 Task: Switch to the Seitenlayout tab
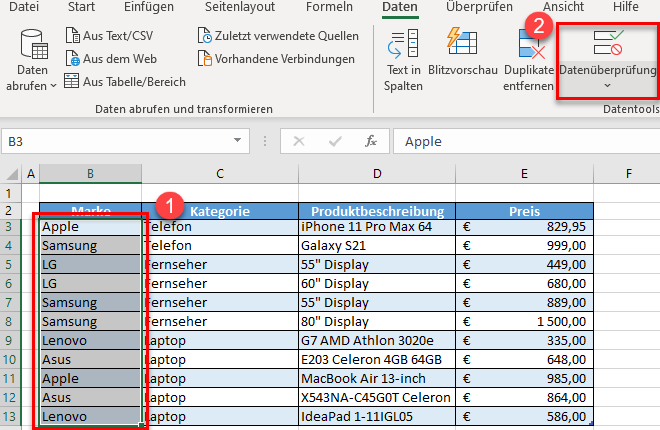(x=240, y=7)
